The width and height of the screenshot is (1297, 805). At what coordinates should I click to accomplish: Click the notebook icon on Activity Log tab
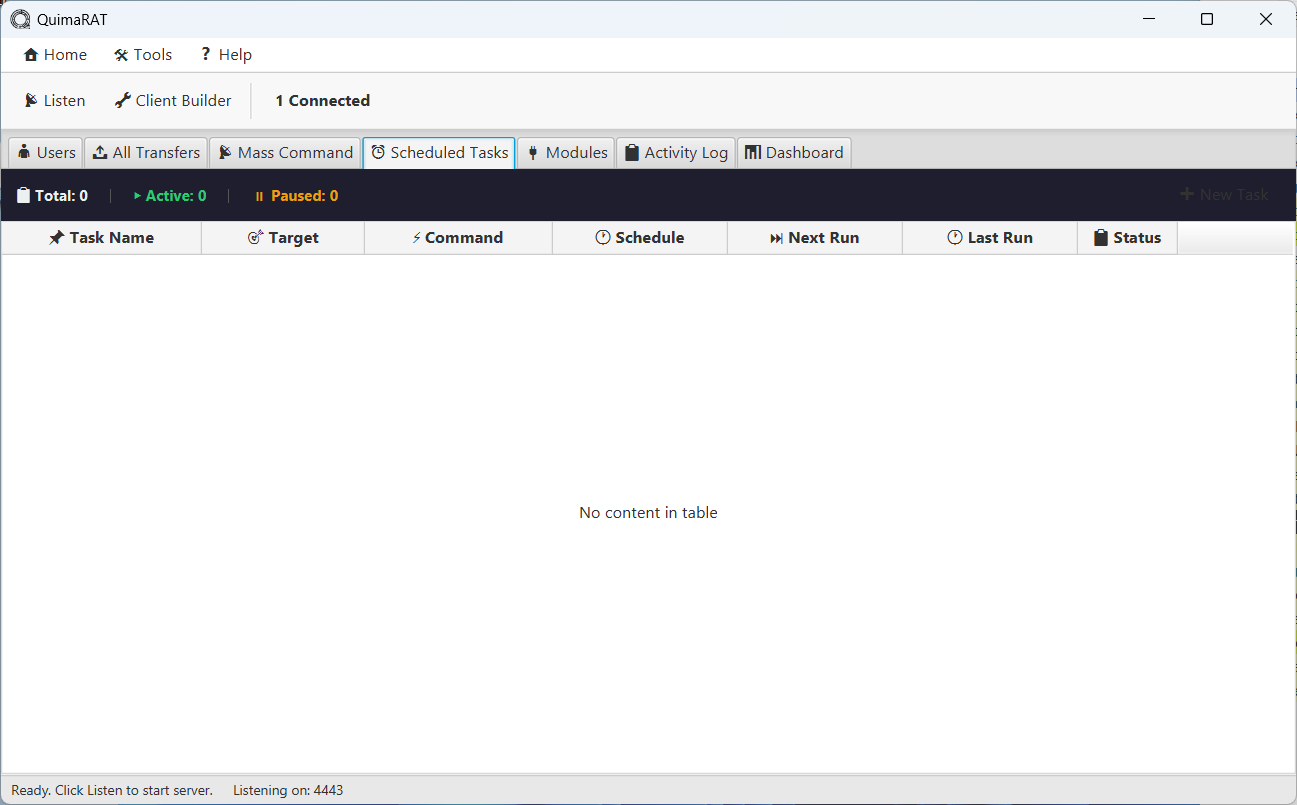[x=631, y=152]
